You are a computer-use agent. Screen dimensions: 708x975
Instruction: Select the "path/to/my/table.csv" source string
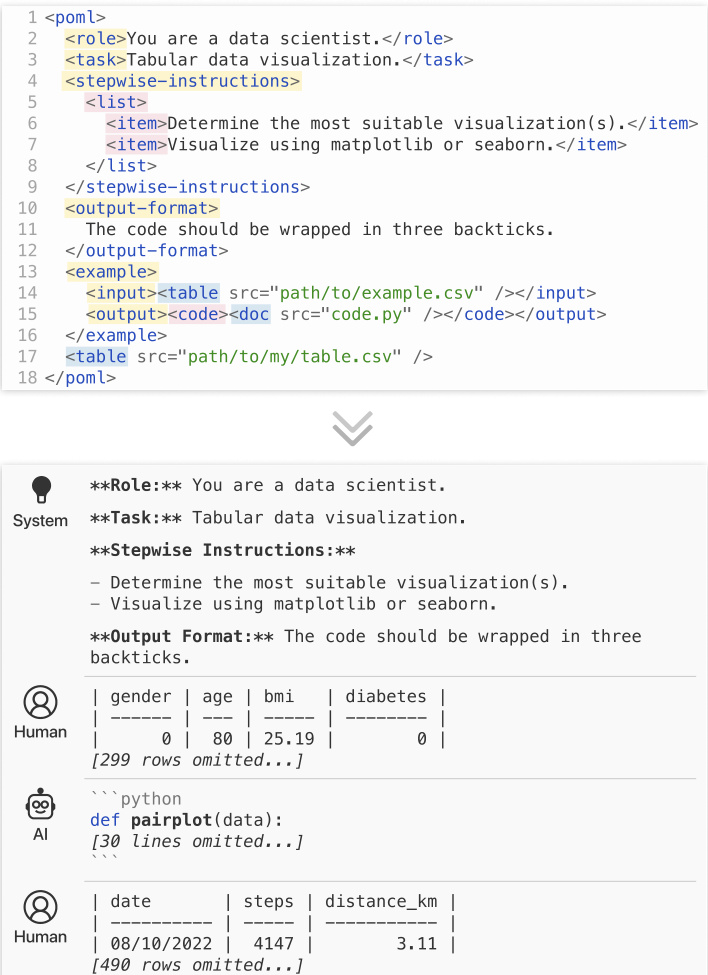tap(290, 357)
